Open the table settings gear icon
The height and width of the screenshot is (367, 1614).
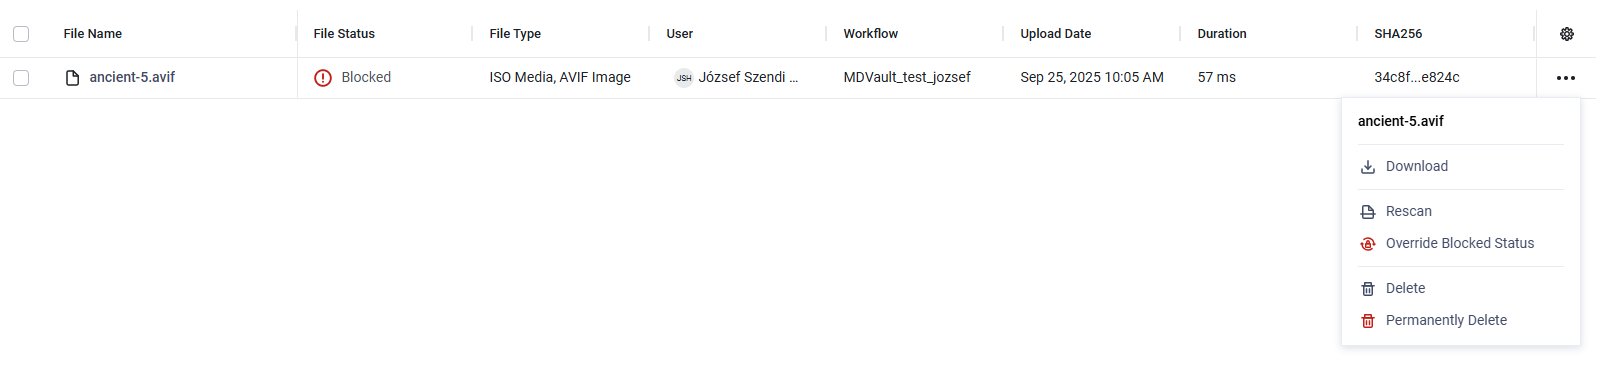pyautogui.click(x=1566, y=34)
